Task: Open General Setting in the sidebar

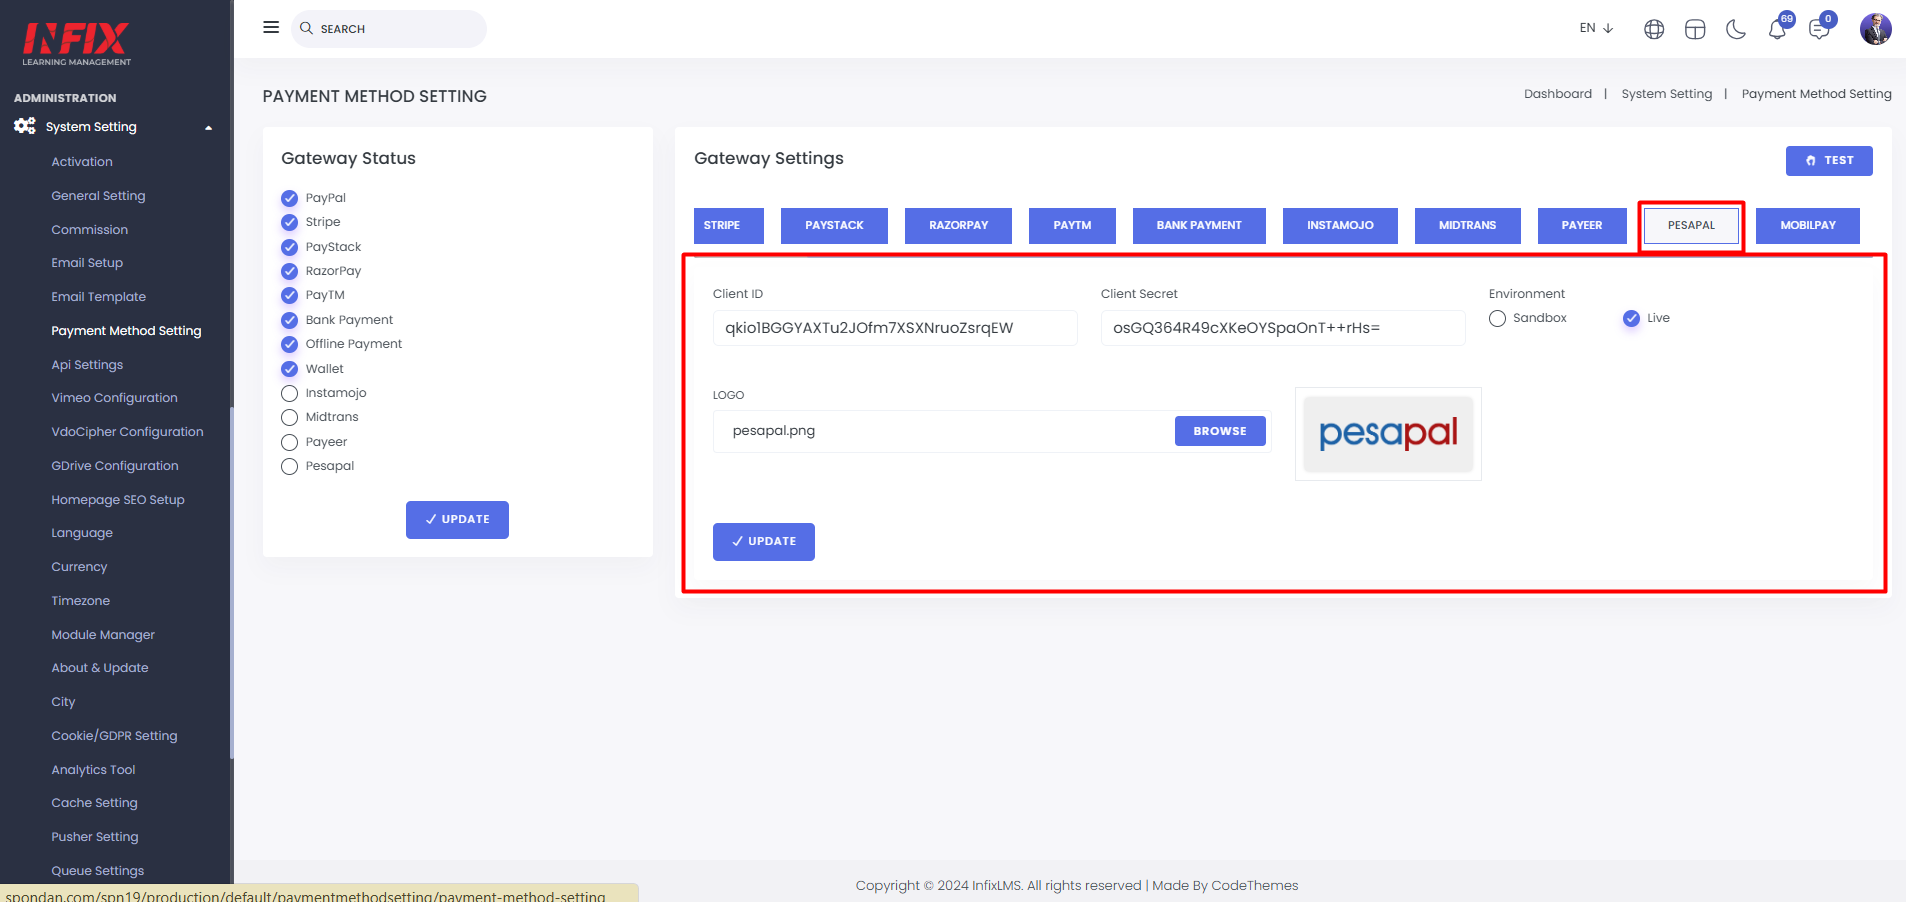Action: click(x=98, y=196)
